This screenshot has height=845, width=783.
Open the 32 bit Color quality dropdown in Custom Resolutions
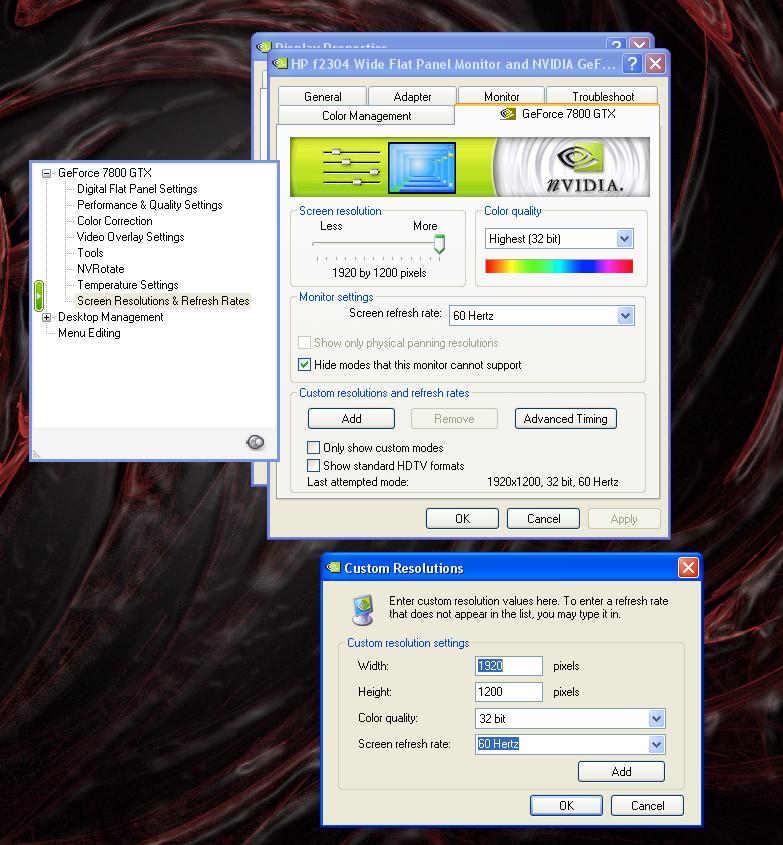tap(656, 718)
